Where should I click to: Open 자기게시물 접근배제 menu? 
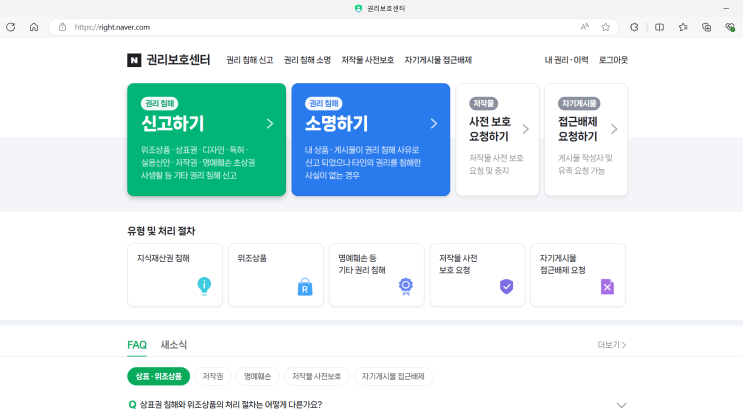(x=438, y=60)
